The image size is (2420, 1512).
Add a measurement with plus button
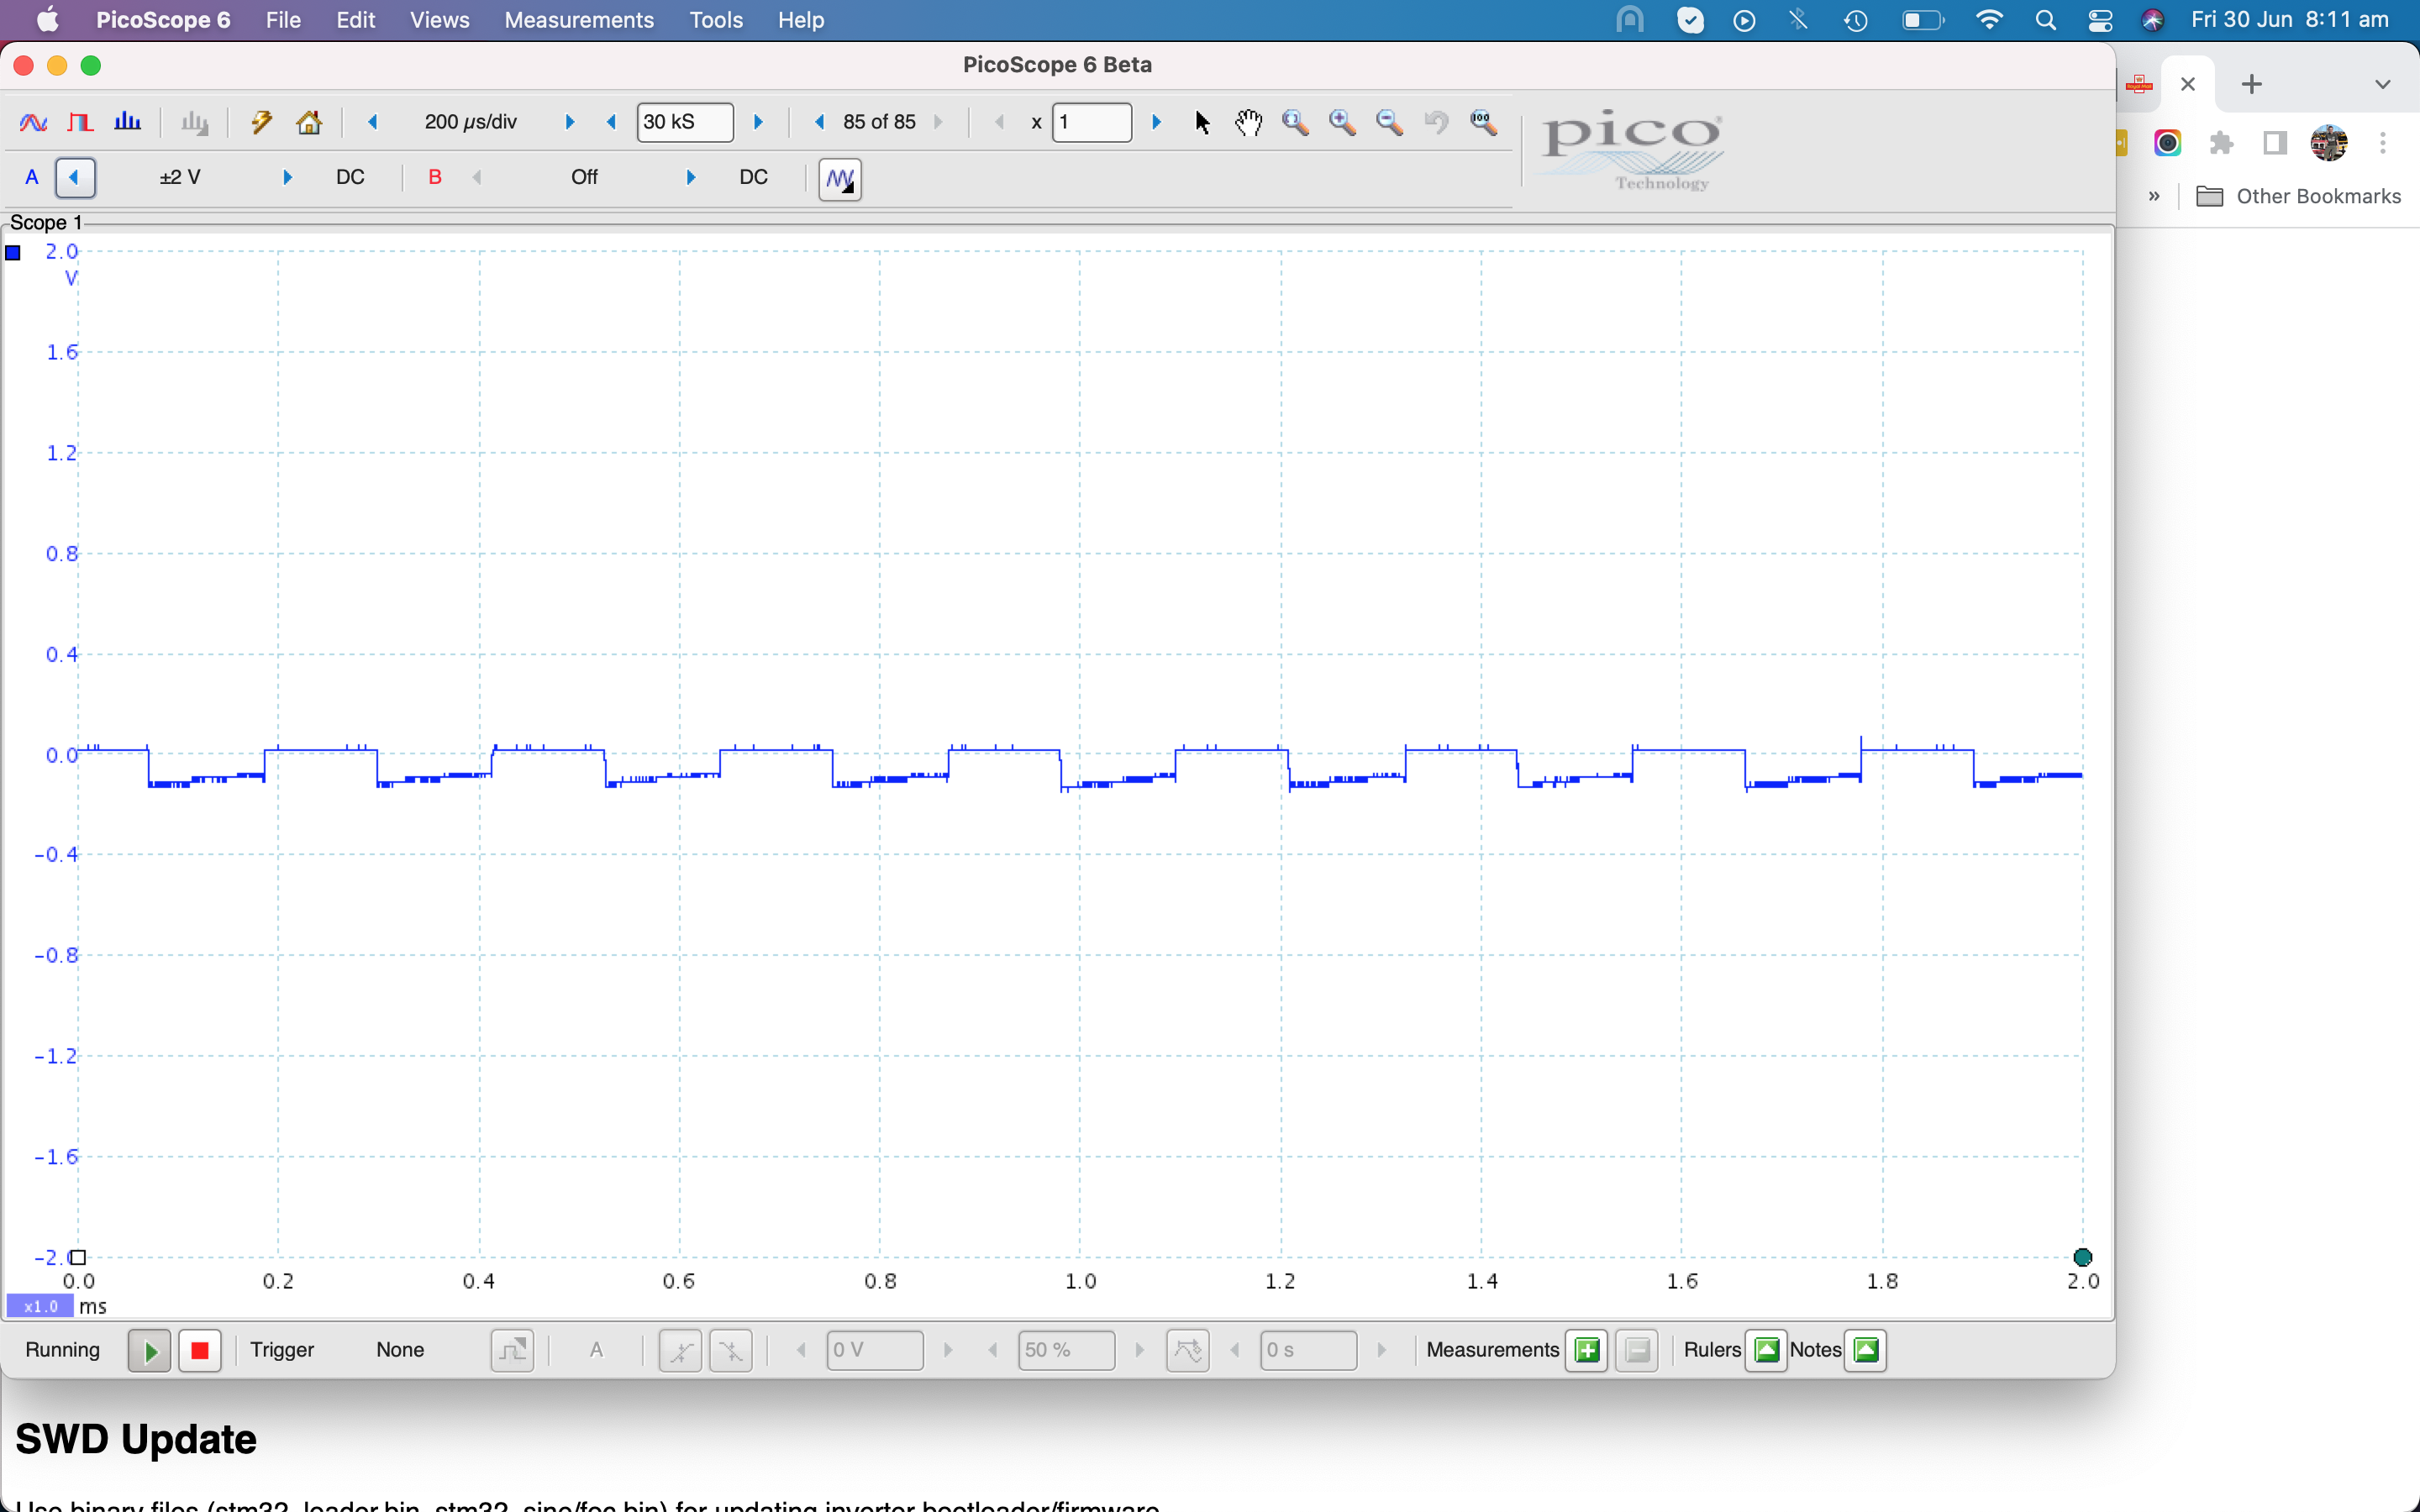pos(1586,1350)
